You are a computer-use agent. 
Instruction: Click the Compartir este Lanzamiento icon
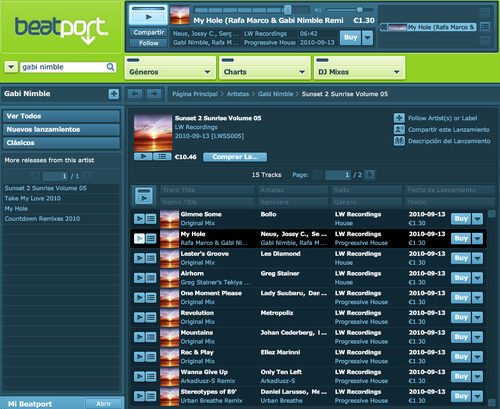pos(399,129)
